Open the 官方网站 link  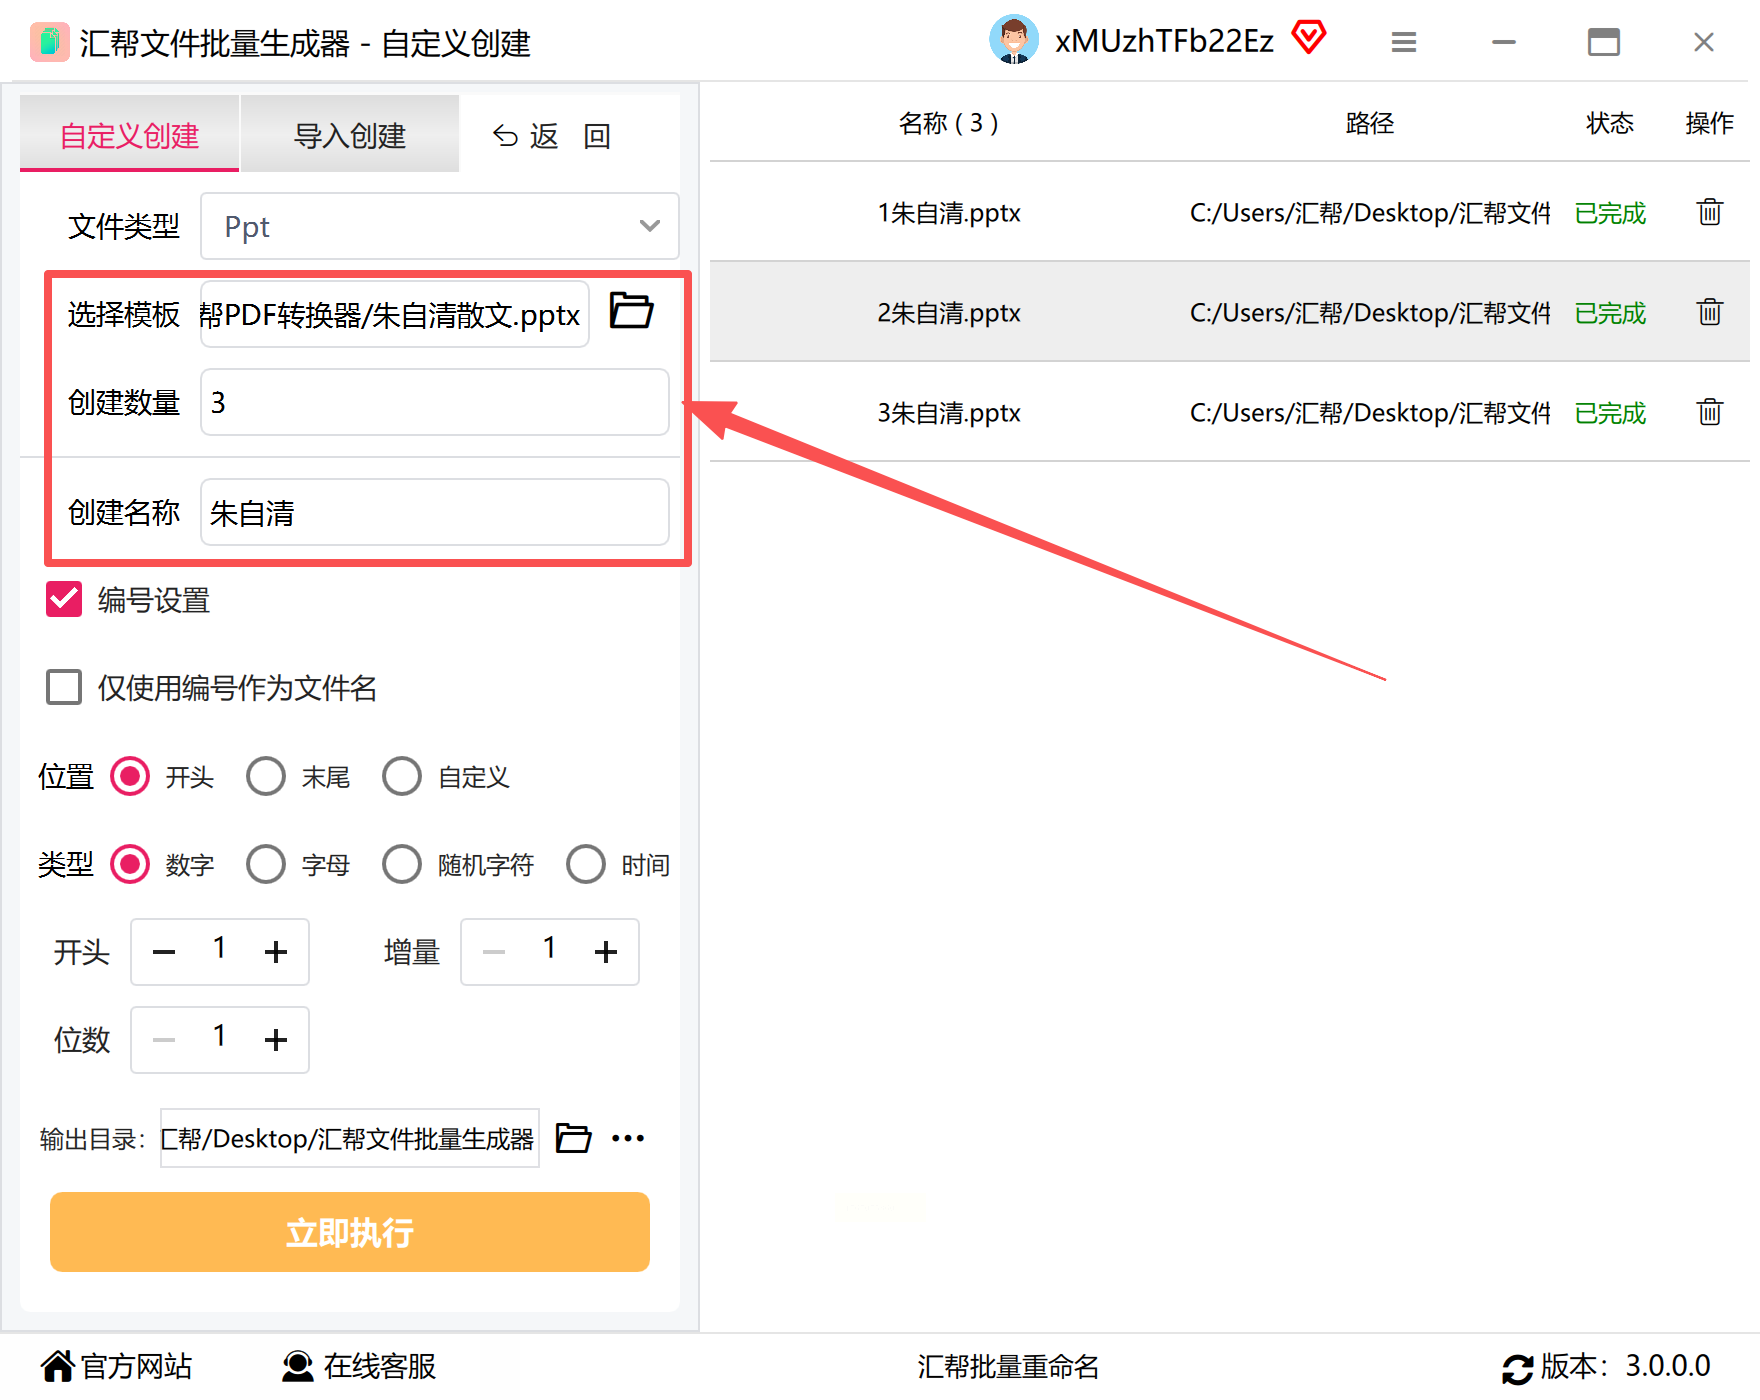pyautogui.click(x=116, y=1366)
